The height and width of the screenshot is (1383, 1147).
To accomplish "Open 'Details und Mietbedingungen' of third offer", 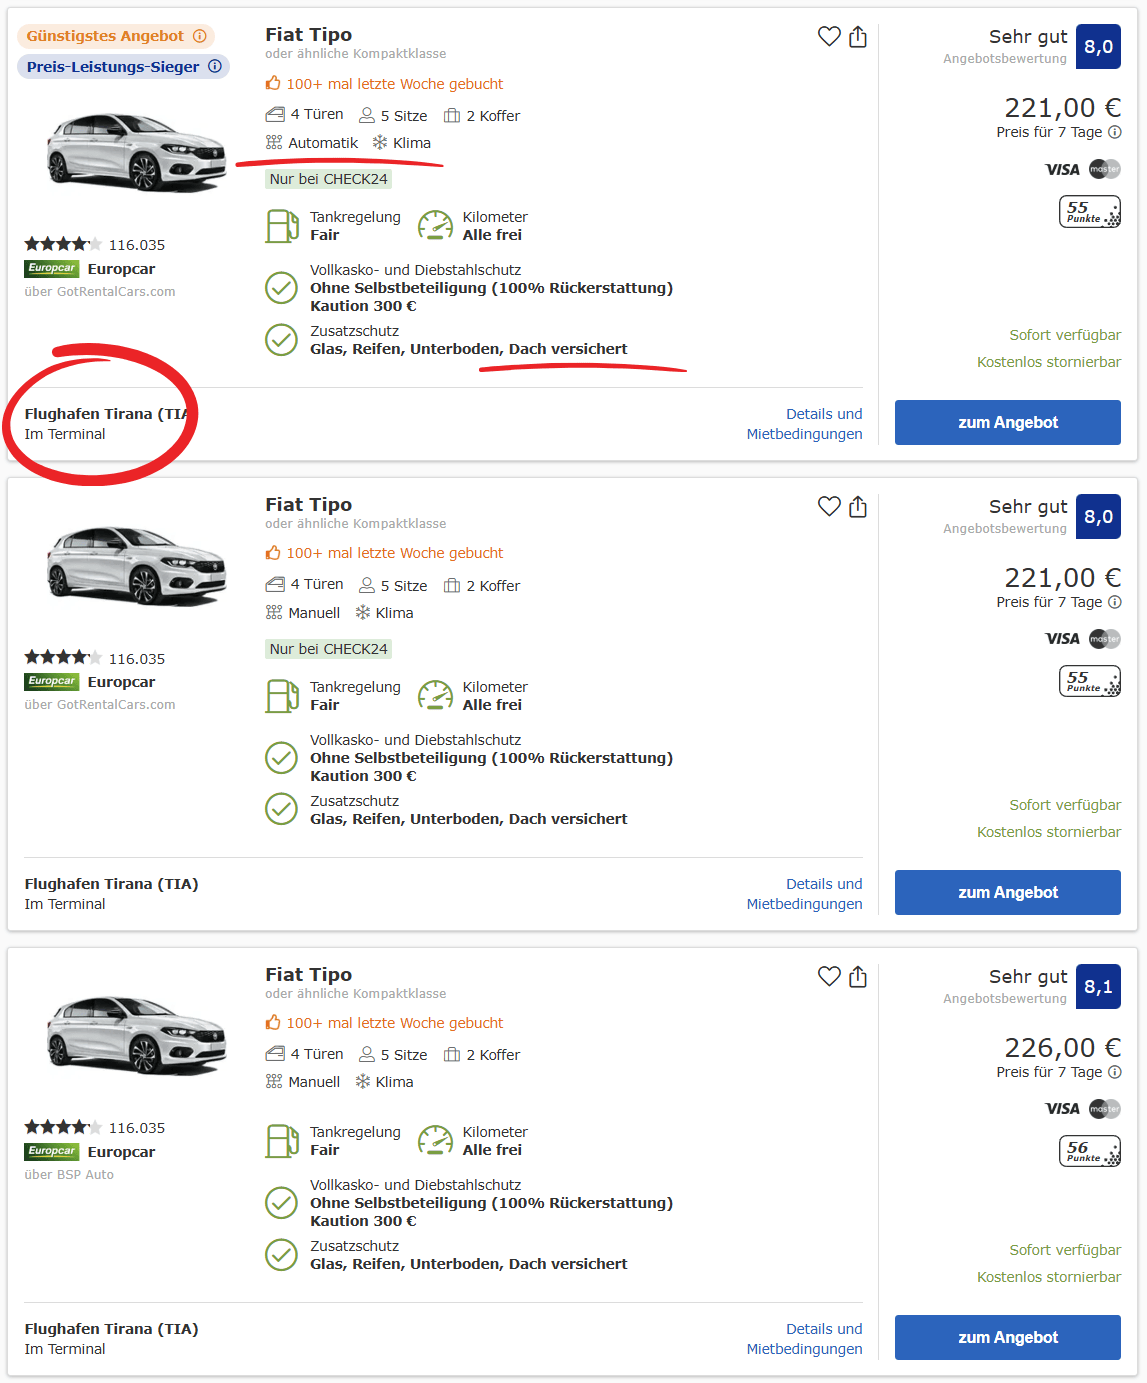I will [x=804, y=1339].
